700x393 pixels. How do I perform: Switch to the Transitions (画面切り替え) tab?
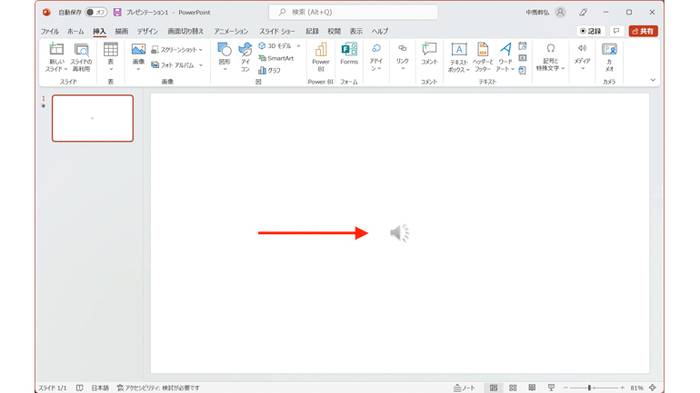point(186,31)
